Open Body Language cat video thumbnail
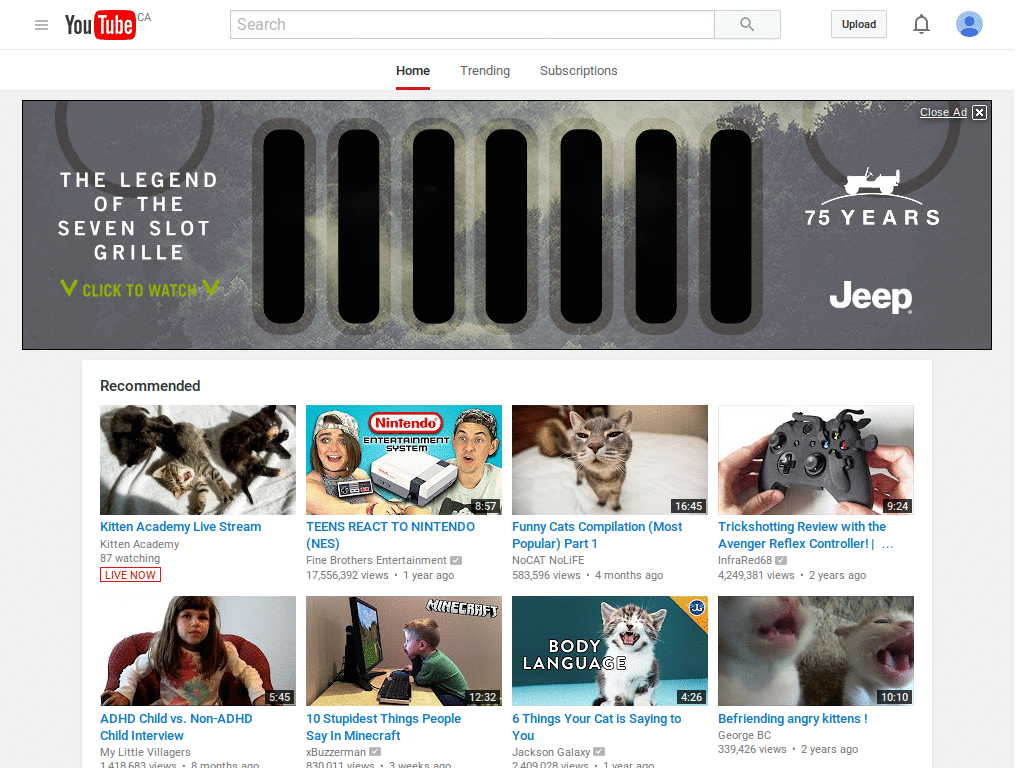Viewport: 1024px width, 768px height. click(610, 650)
